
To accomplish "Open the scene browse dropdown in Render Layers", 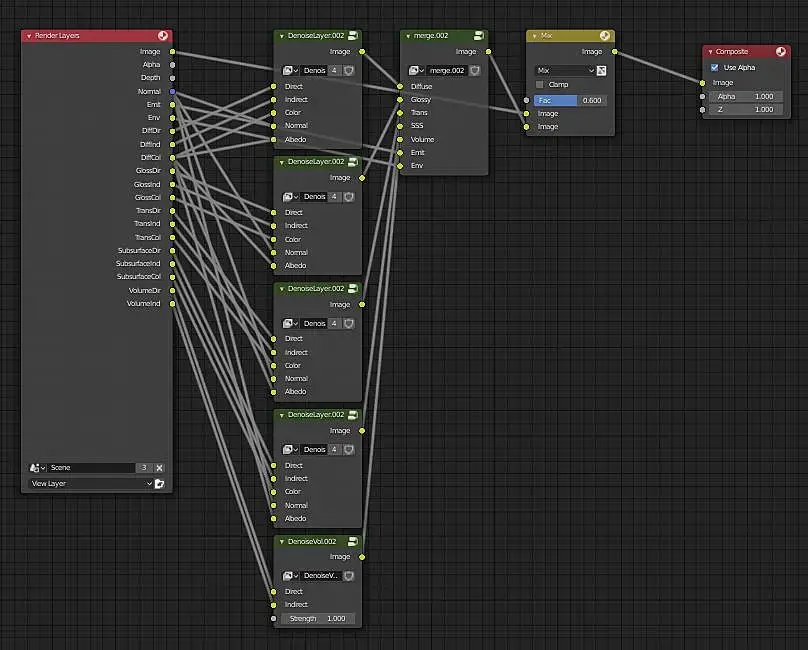I will pos(38,468).
